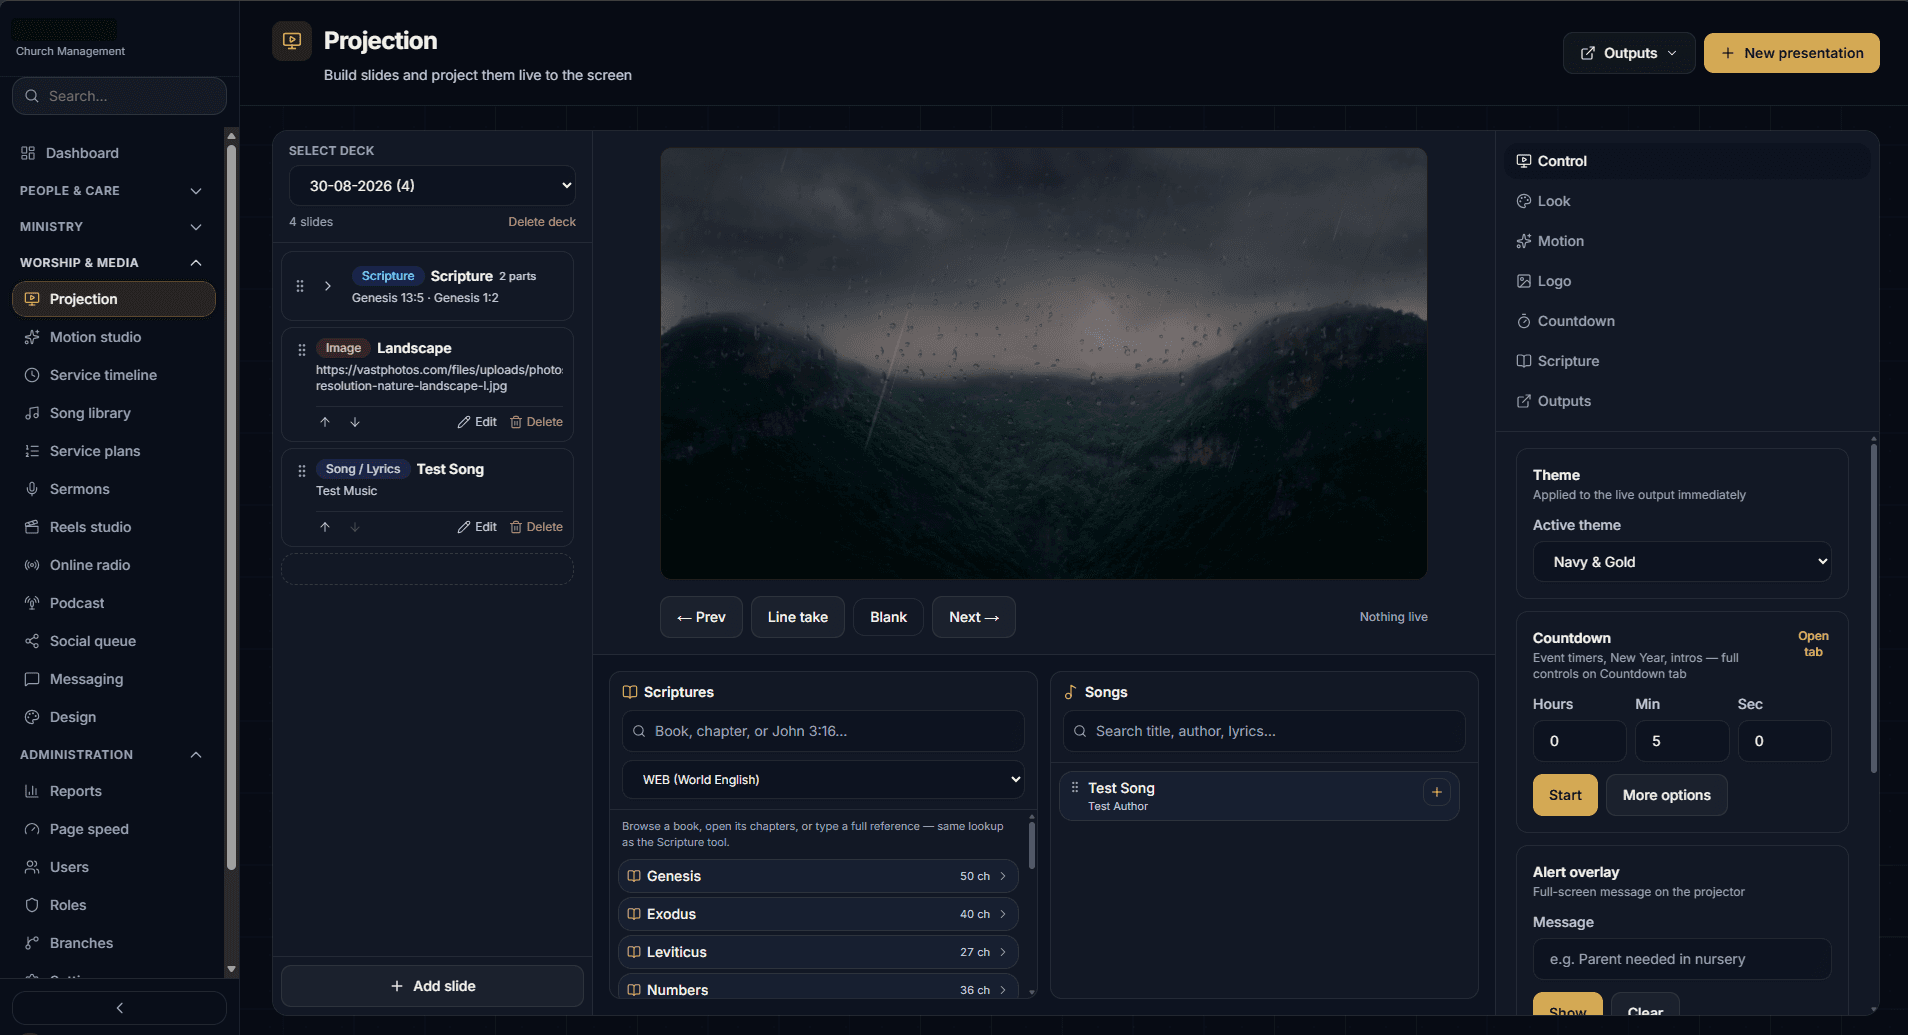Move Landscape slide down with arrow
Screen dimensions: 1908x1035
point(355,422)
